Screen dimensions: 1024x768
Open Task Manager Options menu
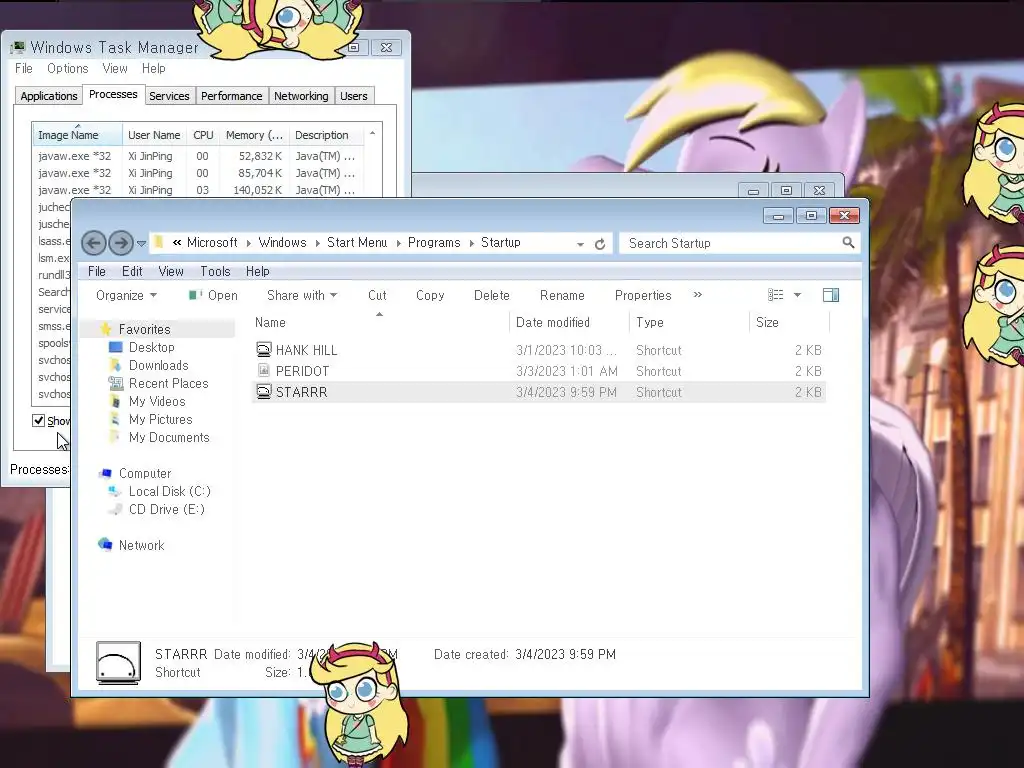(x=67, y=69)
